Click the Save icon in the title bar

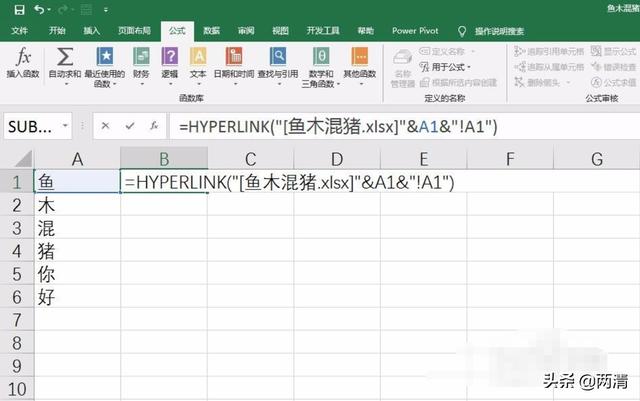coord(19,9)
